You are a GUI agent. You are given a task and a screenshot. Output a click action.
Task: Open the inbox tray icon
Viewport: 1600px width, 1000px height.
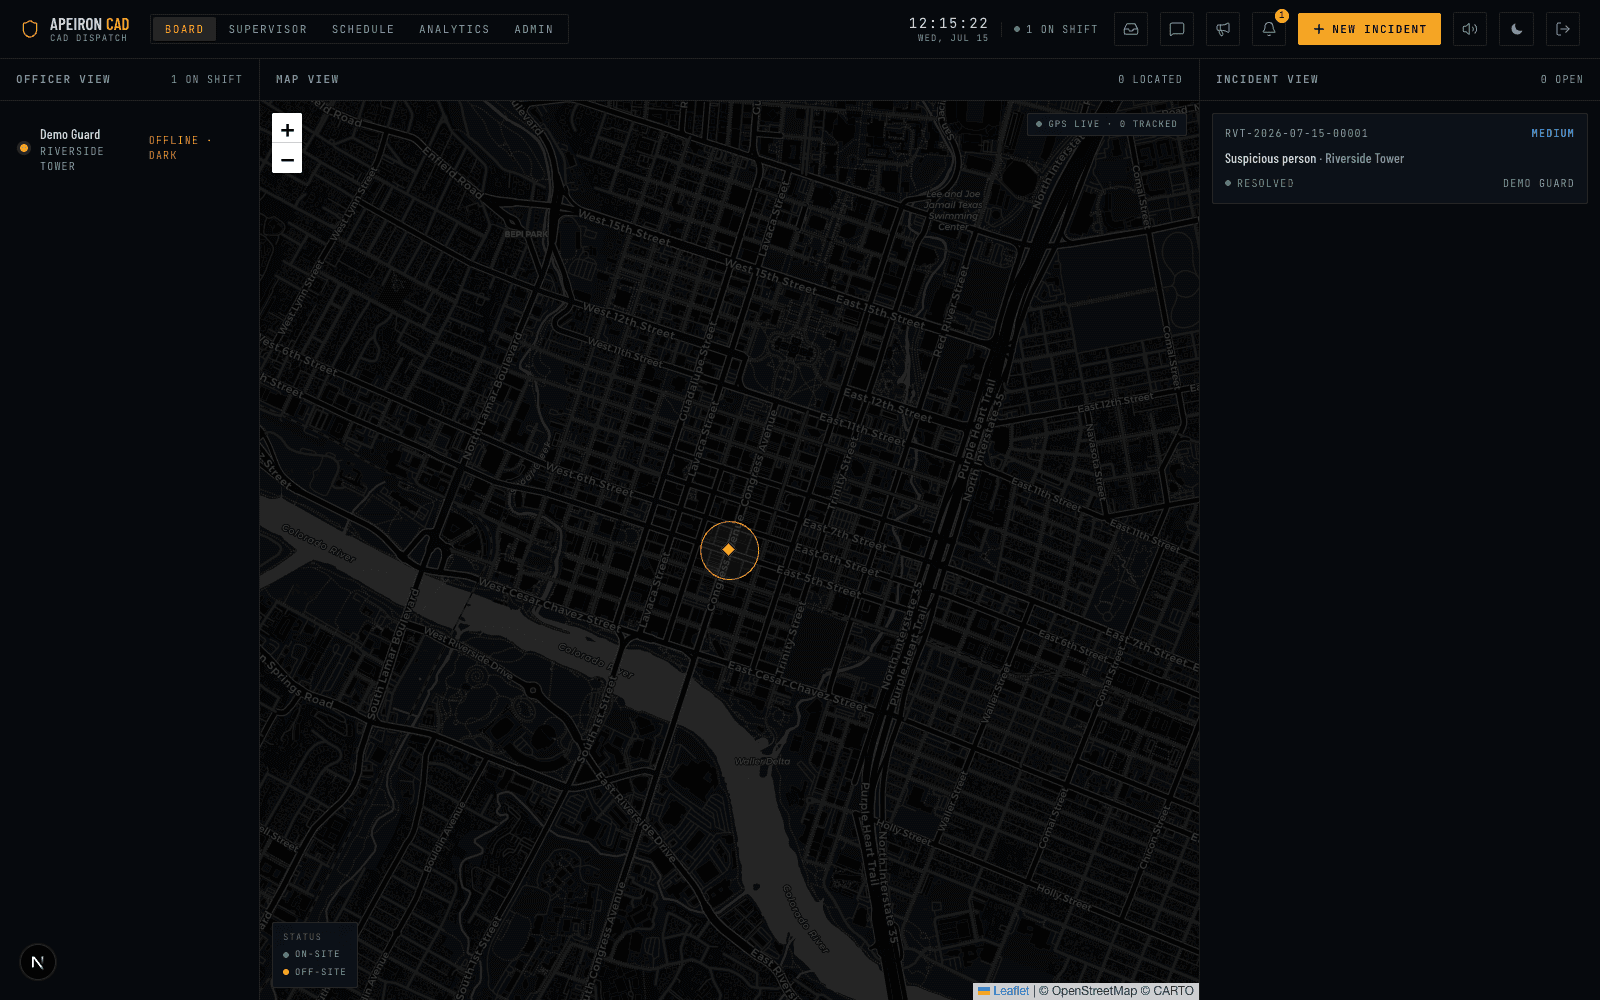tap(1131, 29)
